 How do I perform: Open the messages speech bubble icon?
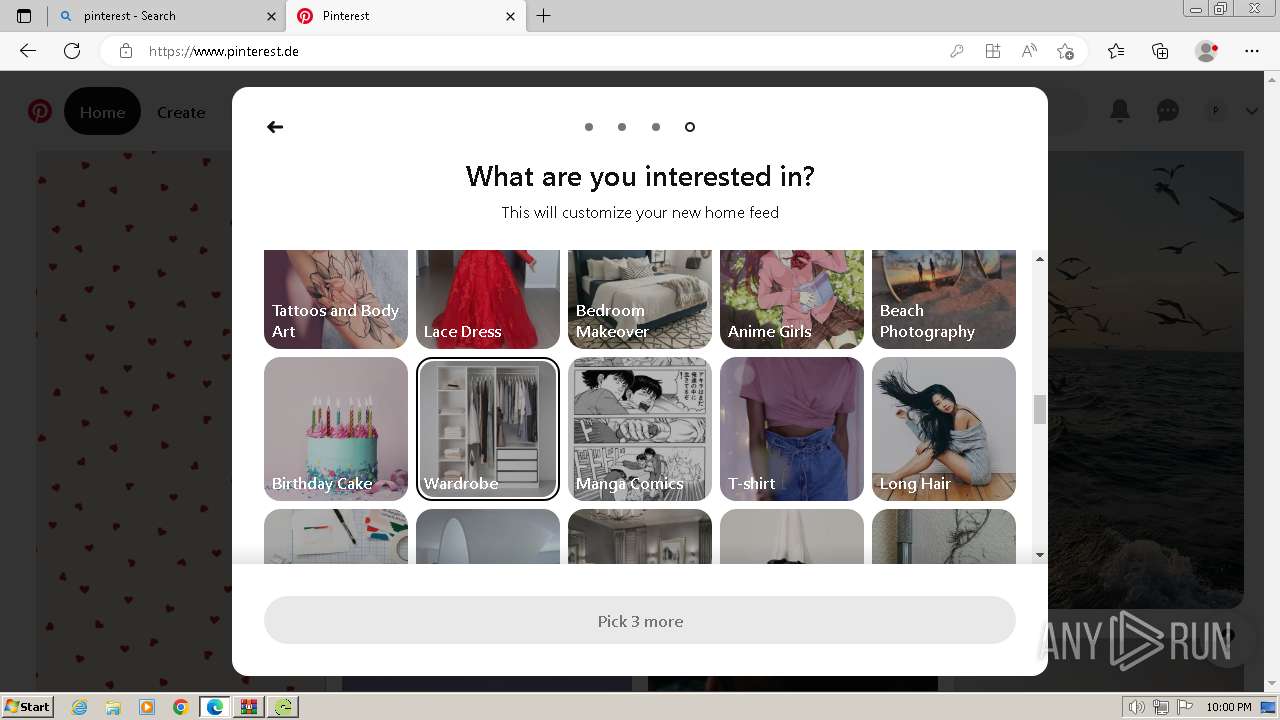1168,111
